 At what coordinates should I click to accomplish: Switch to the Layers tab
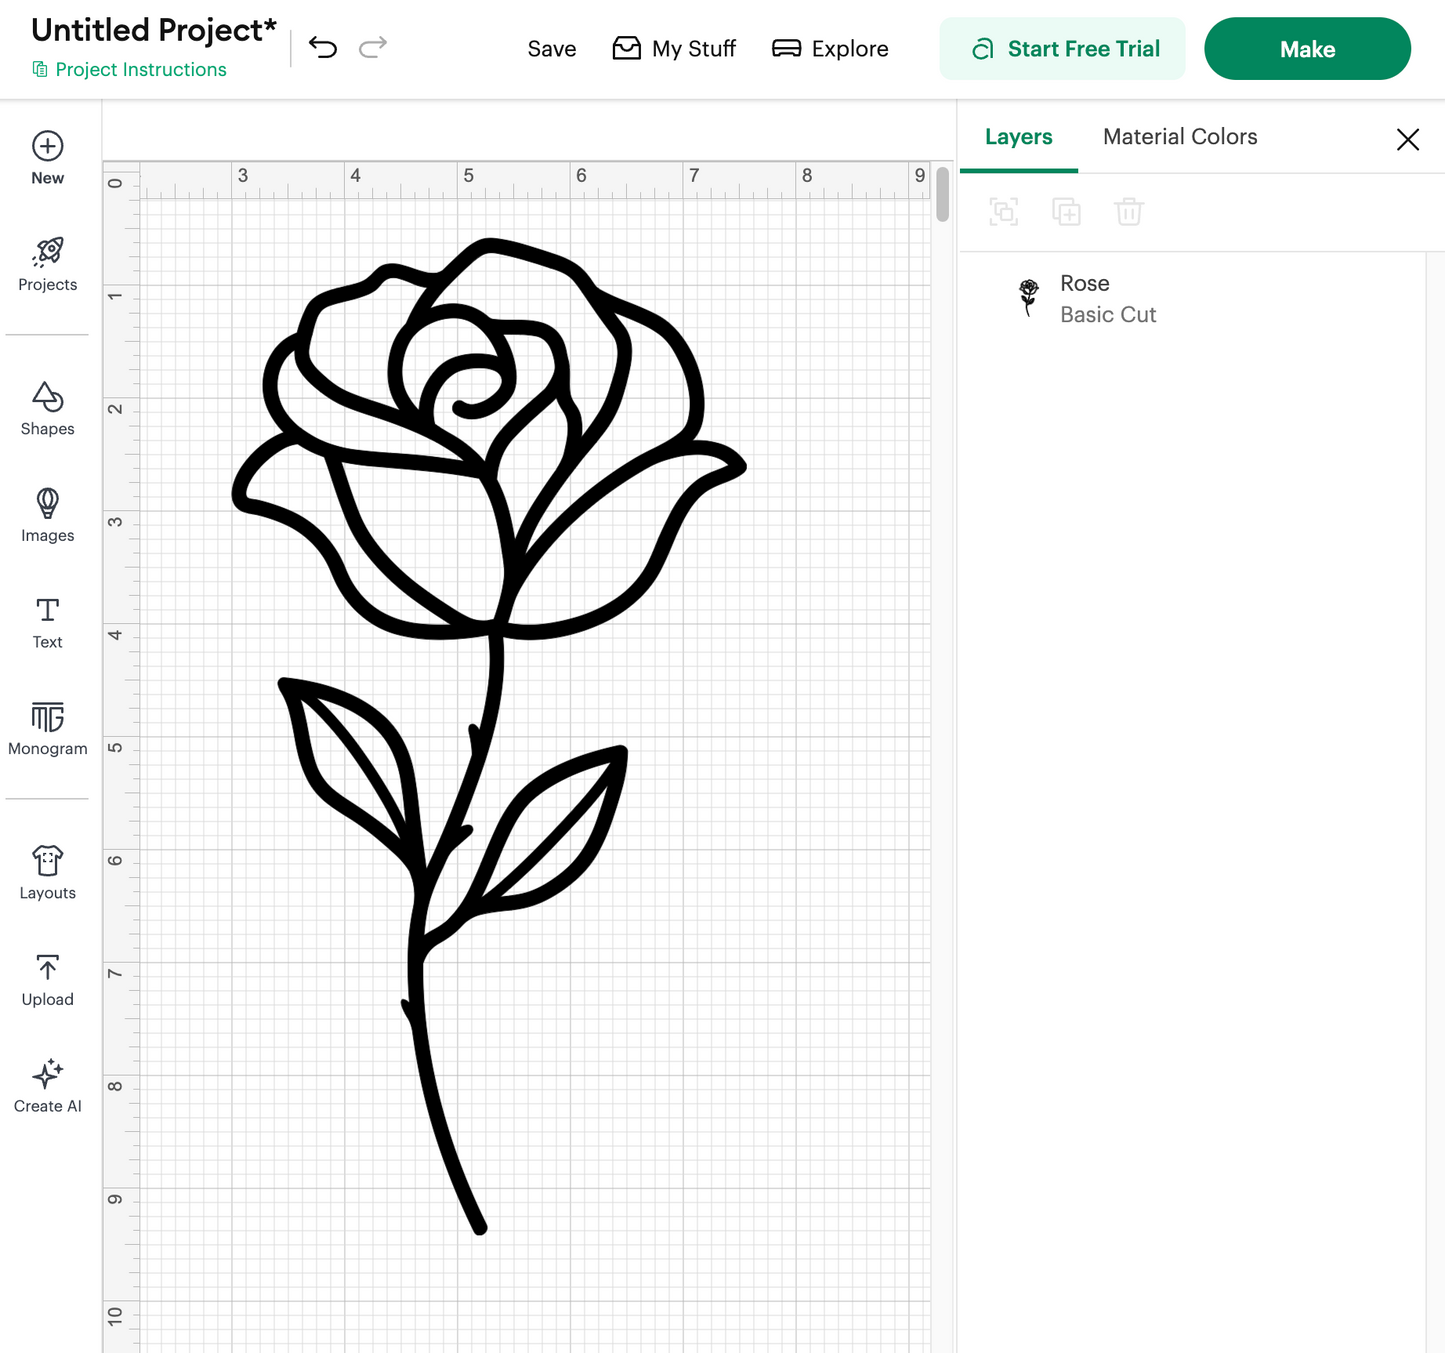click(1018, 137)
